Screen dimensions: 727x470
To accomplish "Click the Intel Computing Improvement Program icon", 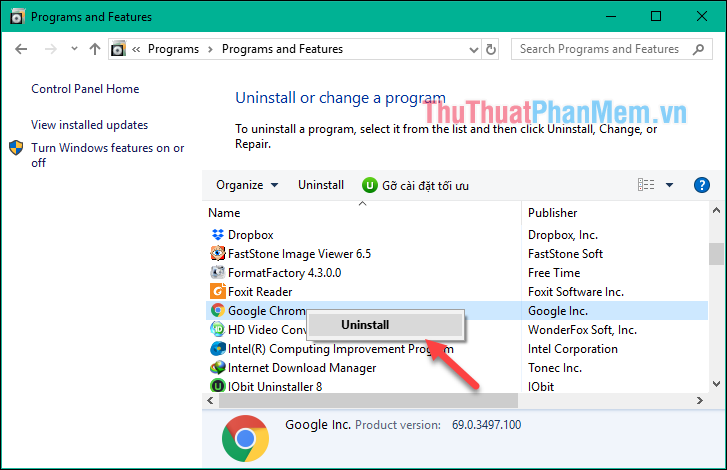I will pos(217,349).
